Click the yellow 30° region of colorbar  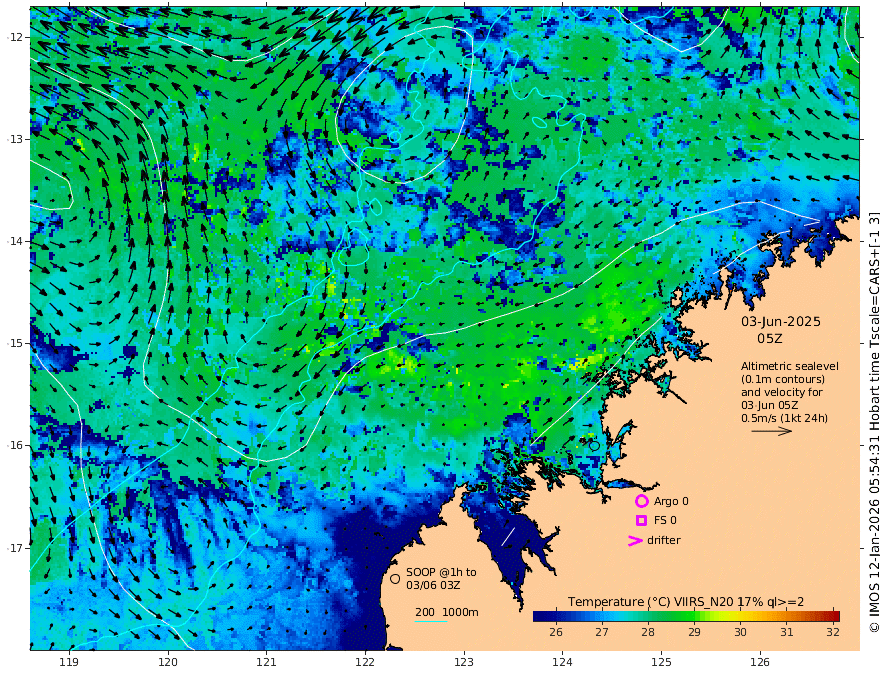pos(740,616)
